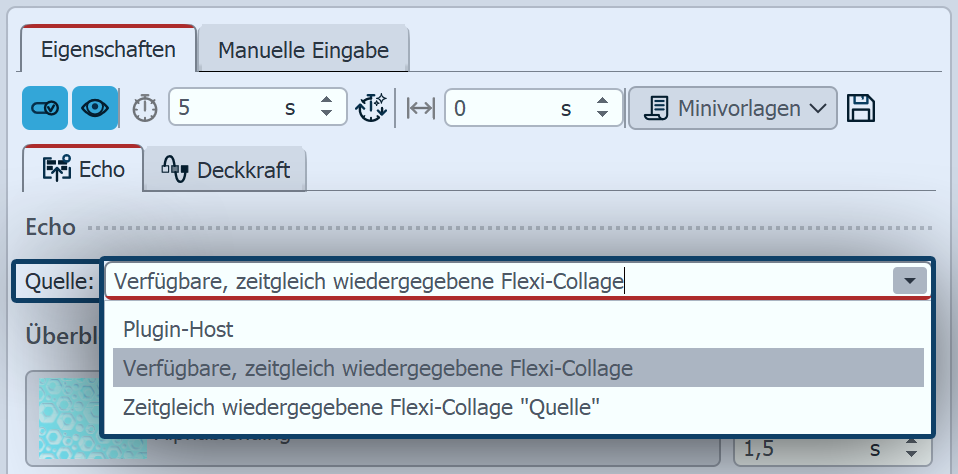Screen dimensions: 958x474
Task: Click the offset spinner arrows
Action: [x=602, y=108]
